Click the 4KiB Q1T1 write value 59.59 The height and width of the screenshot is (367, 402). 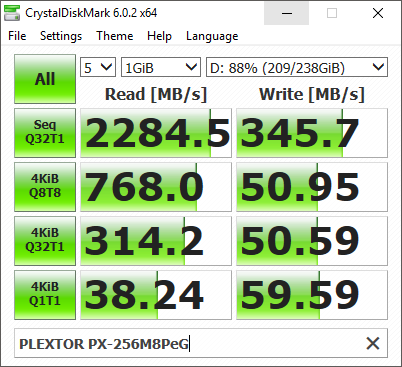[x=312, y=295]
